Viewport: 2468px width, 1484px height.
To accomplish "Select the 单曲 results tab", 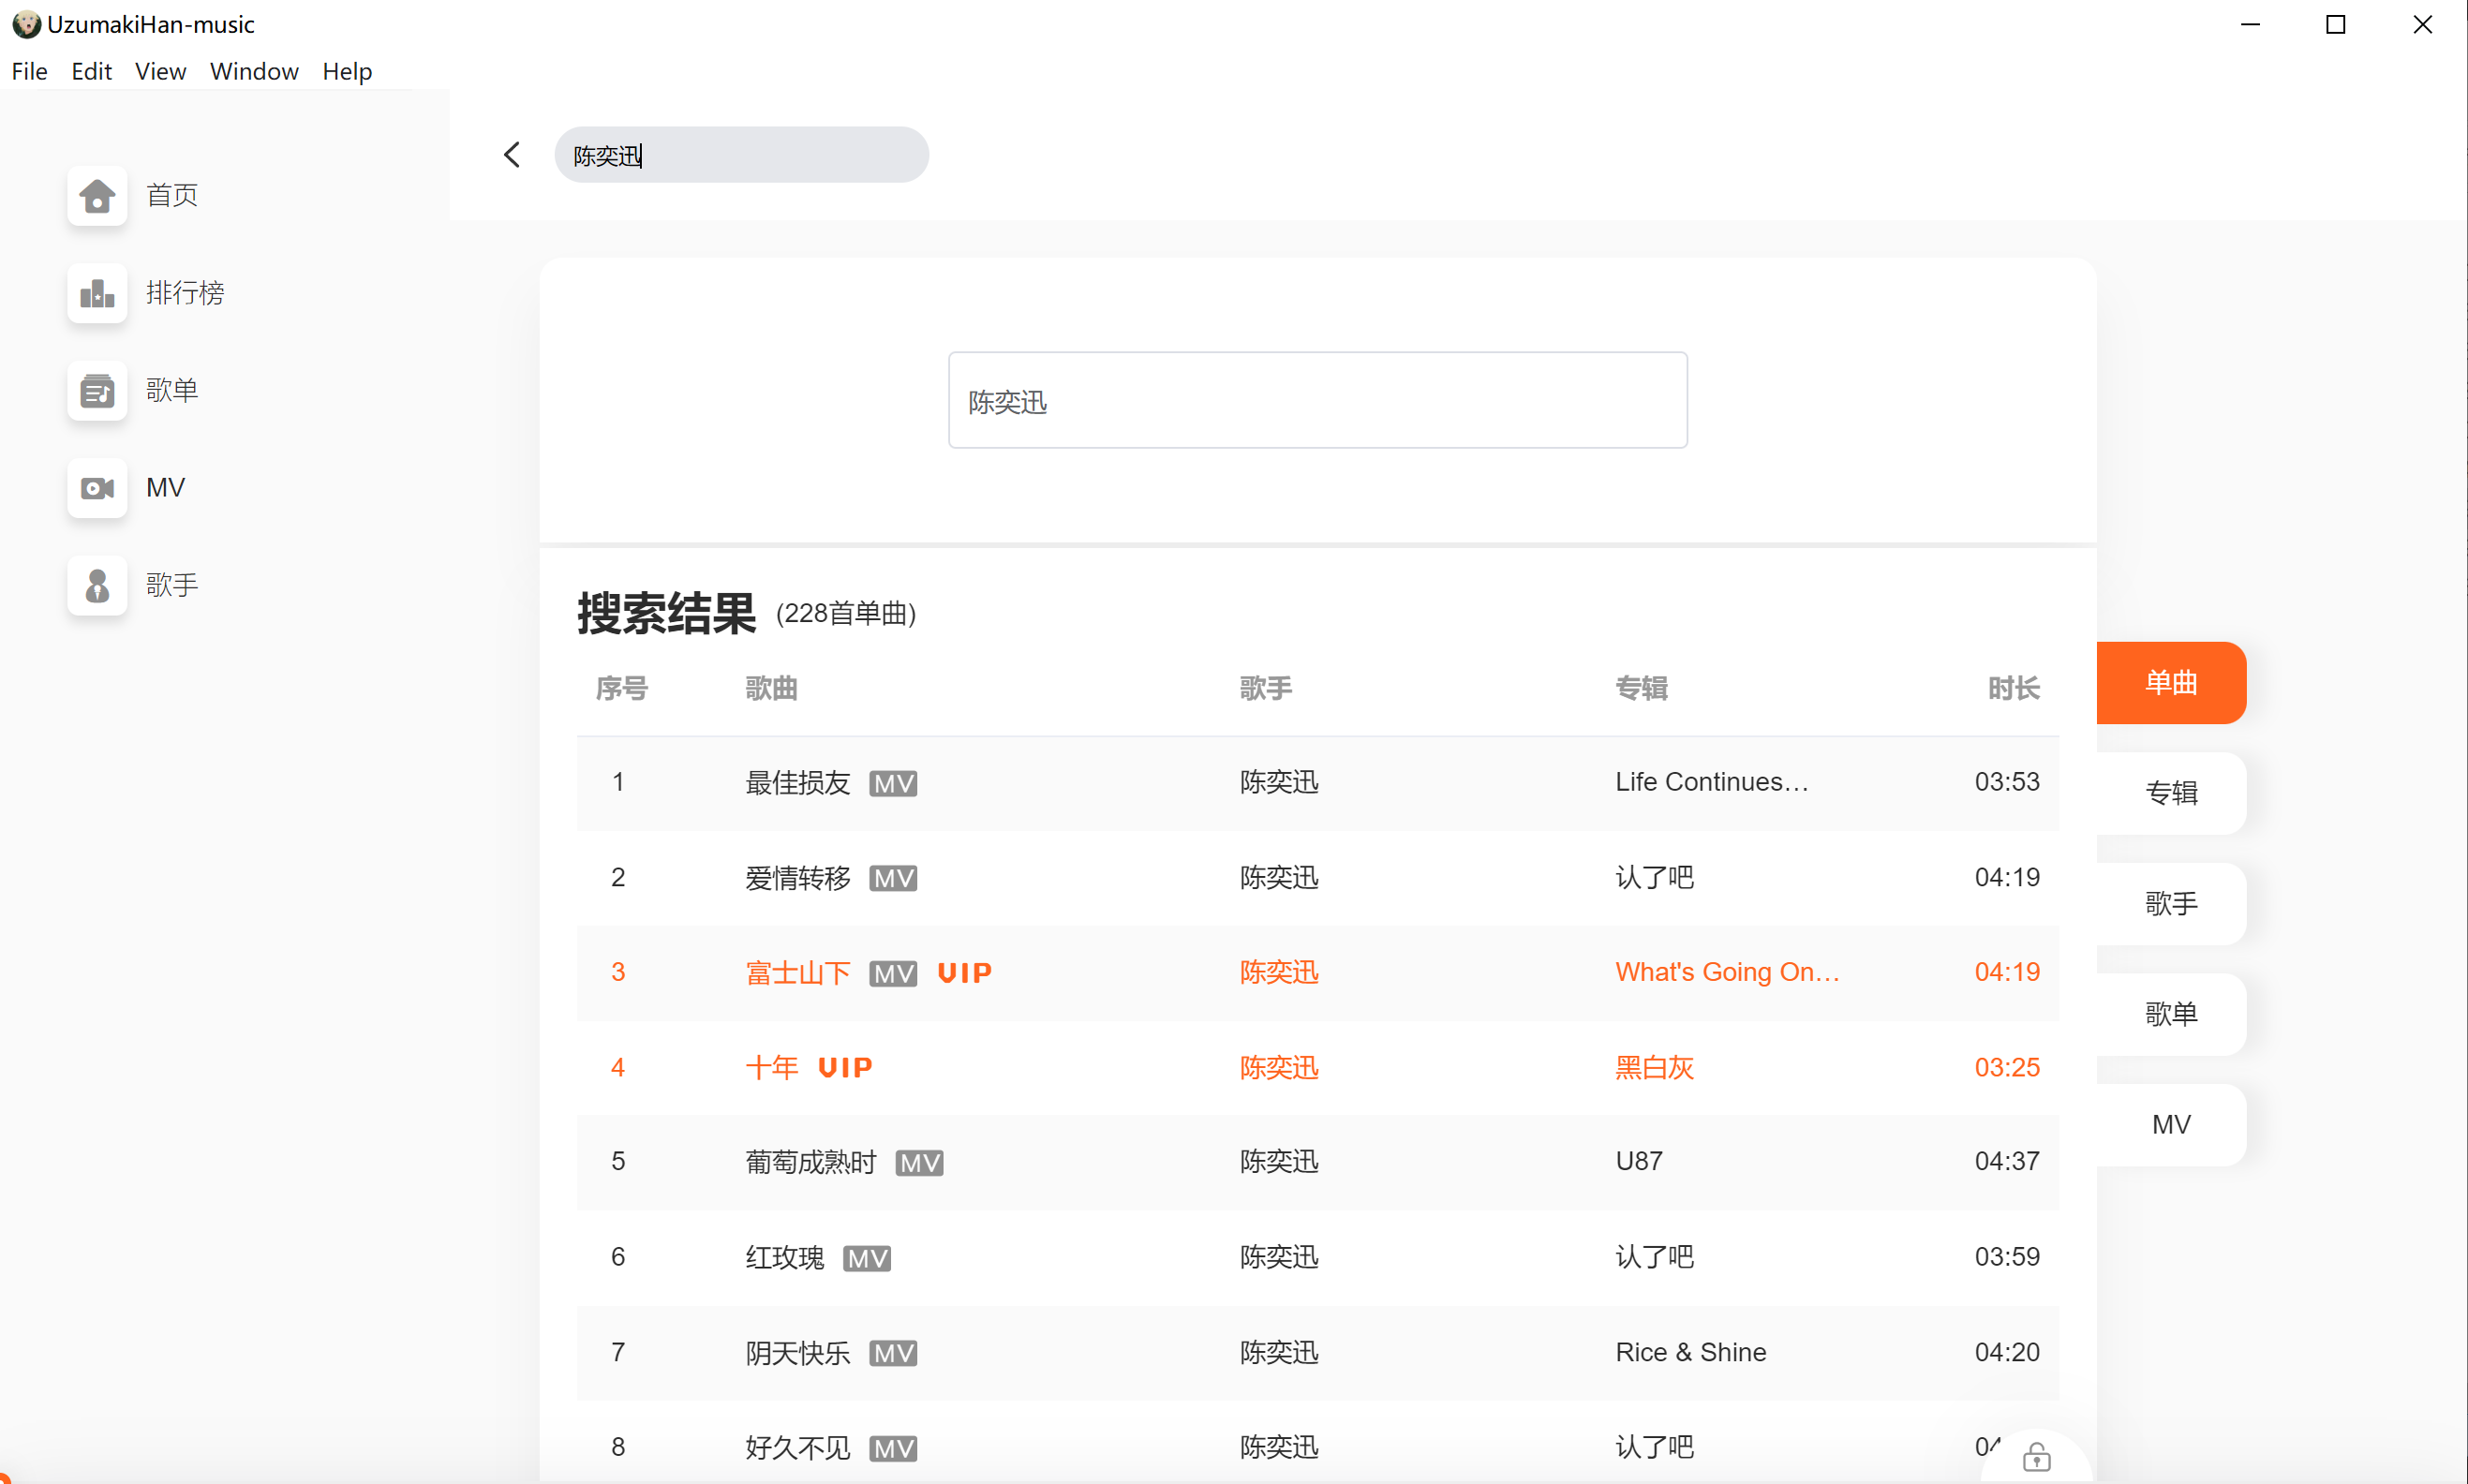I will pyautogui.click(x=2170, y=683).
